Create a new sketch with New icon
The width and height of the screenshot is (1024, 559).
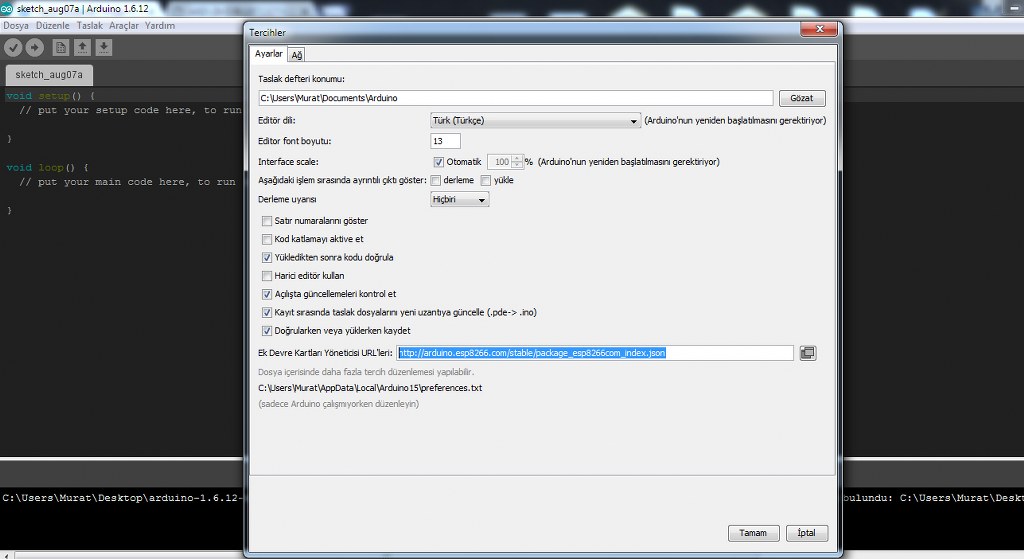[61, 47]
